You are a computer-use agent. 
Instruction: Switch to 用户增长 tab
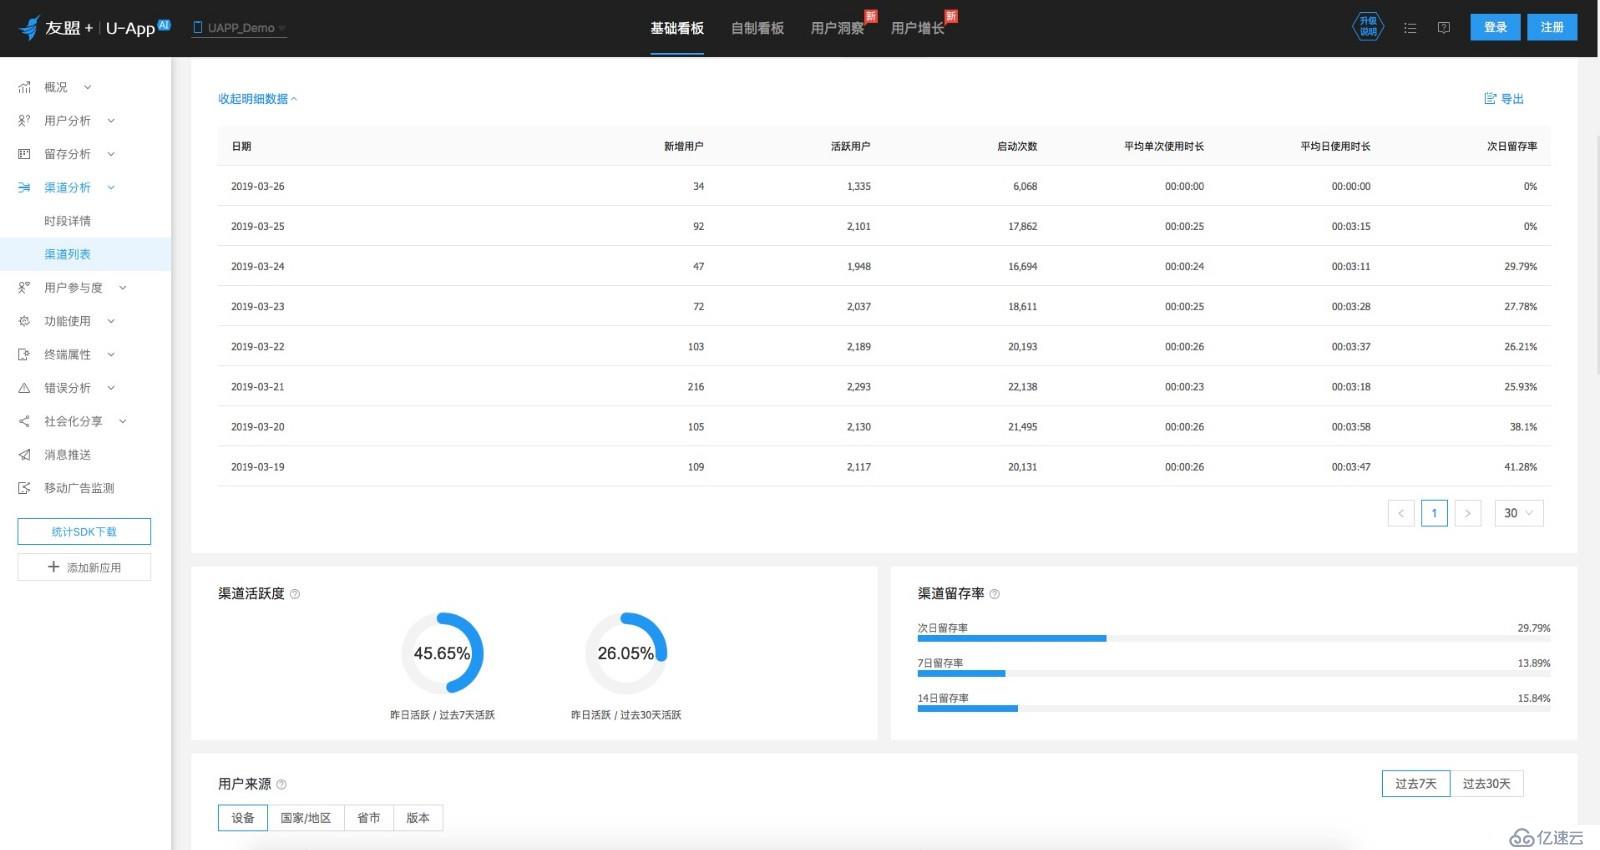917,28
